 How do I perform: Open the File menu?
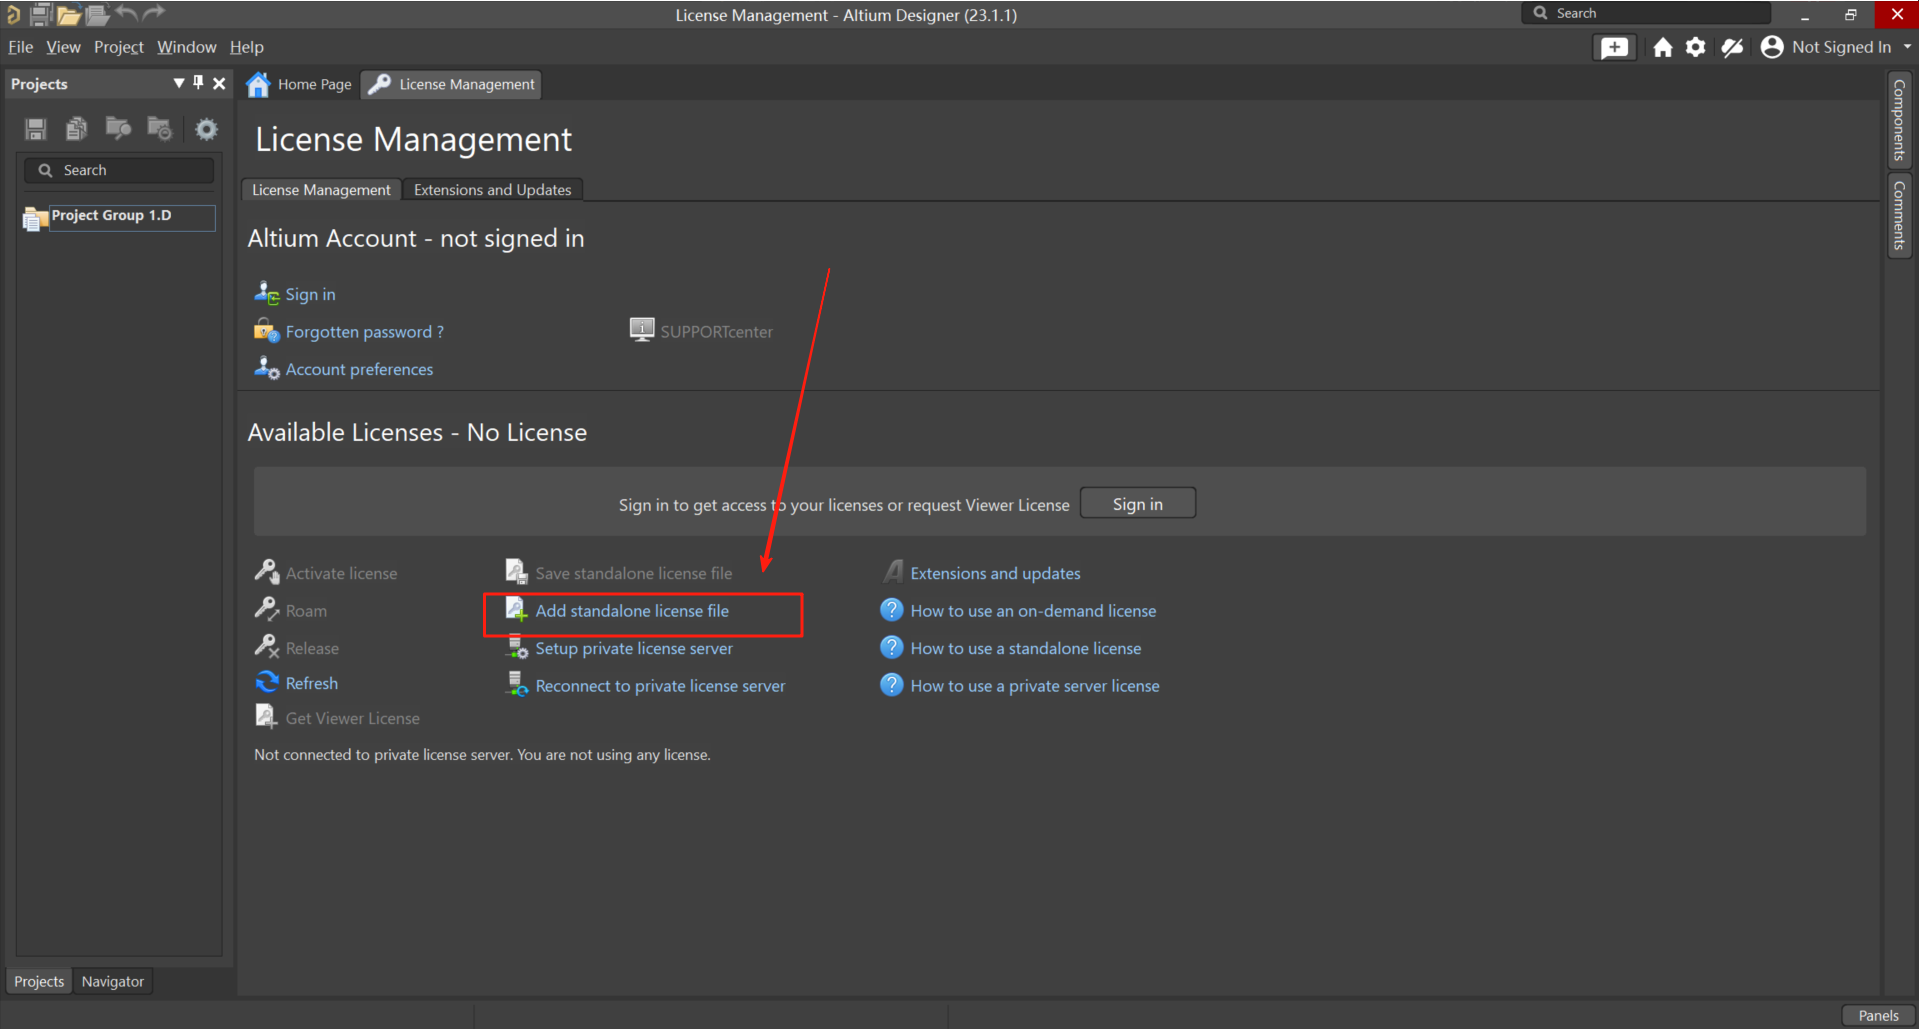[20, 47]
